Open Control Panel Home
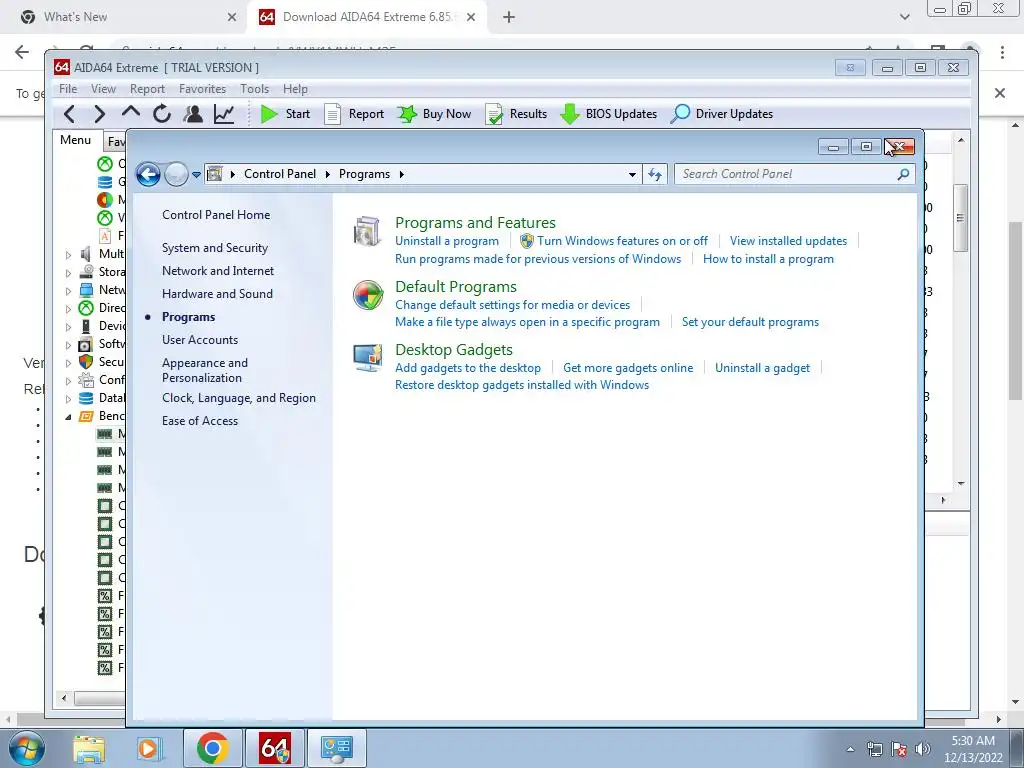The width and height of the screenshot is (1024, 768). tap(216, 215)
